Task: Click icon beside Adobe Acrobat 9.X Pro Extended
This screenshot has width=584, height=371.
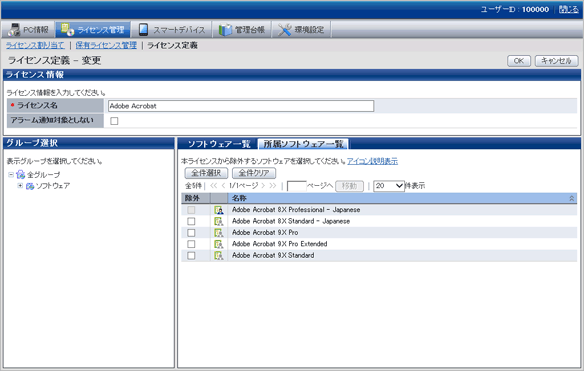Action: click(x=219, y=244)
